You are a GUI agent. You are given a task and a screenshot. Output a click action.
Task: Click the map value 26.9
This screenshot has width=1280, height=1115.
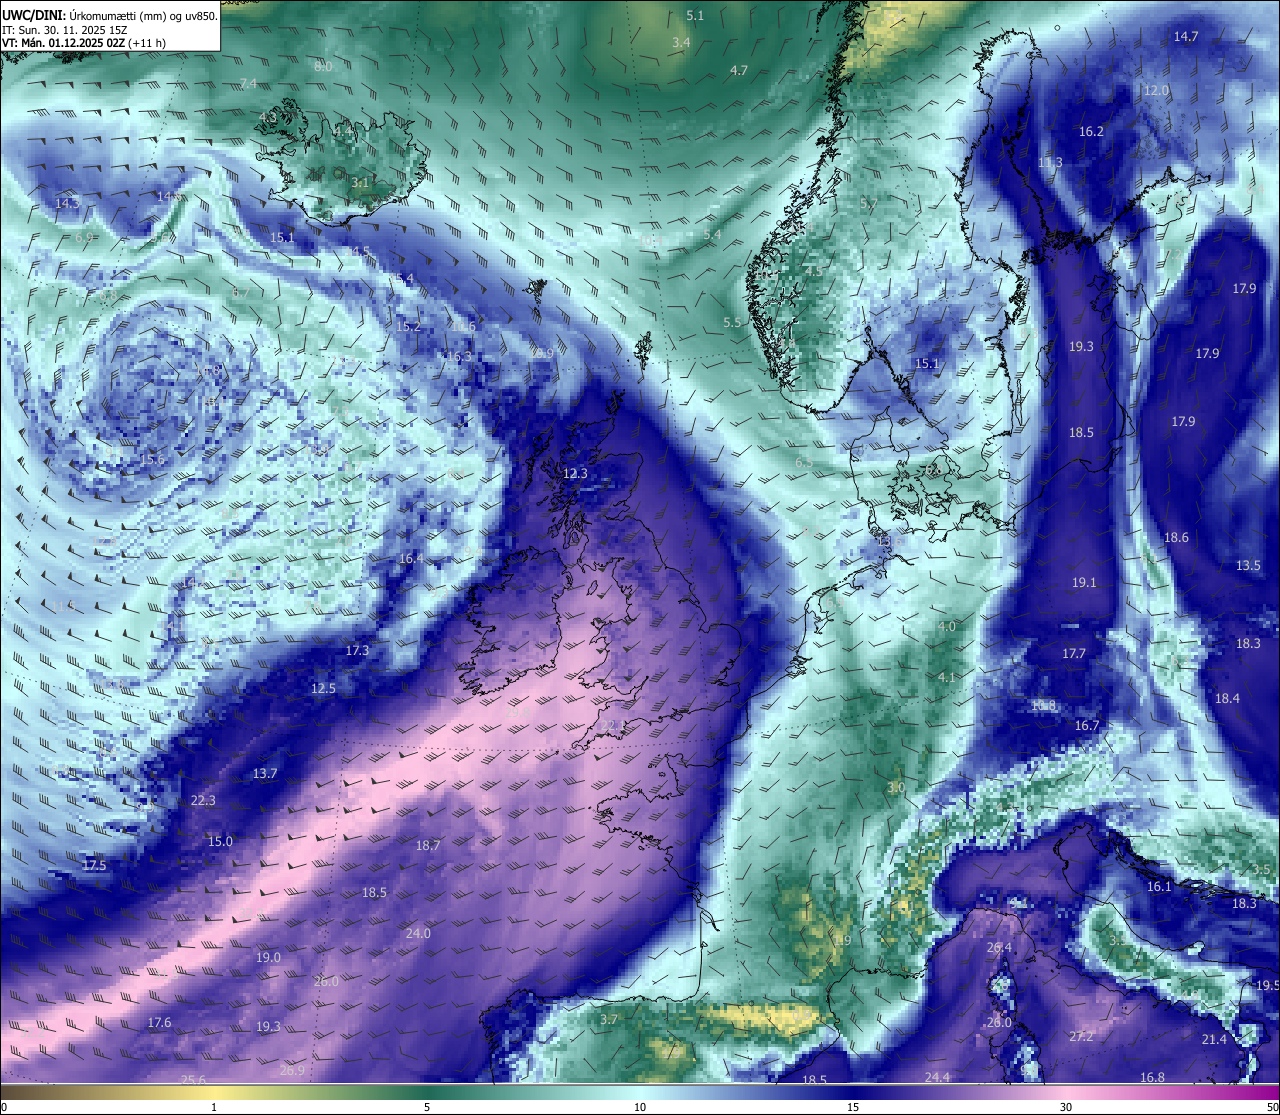point(292,1070)
